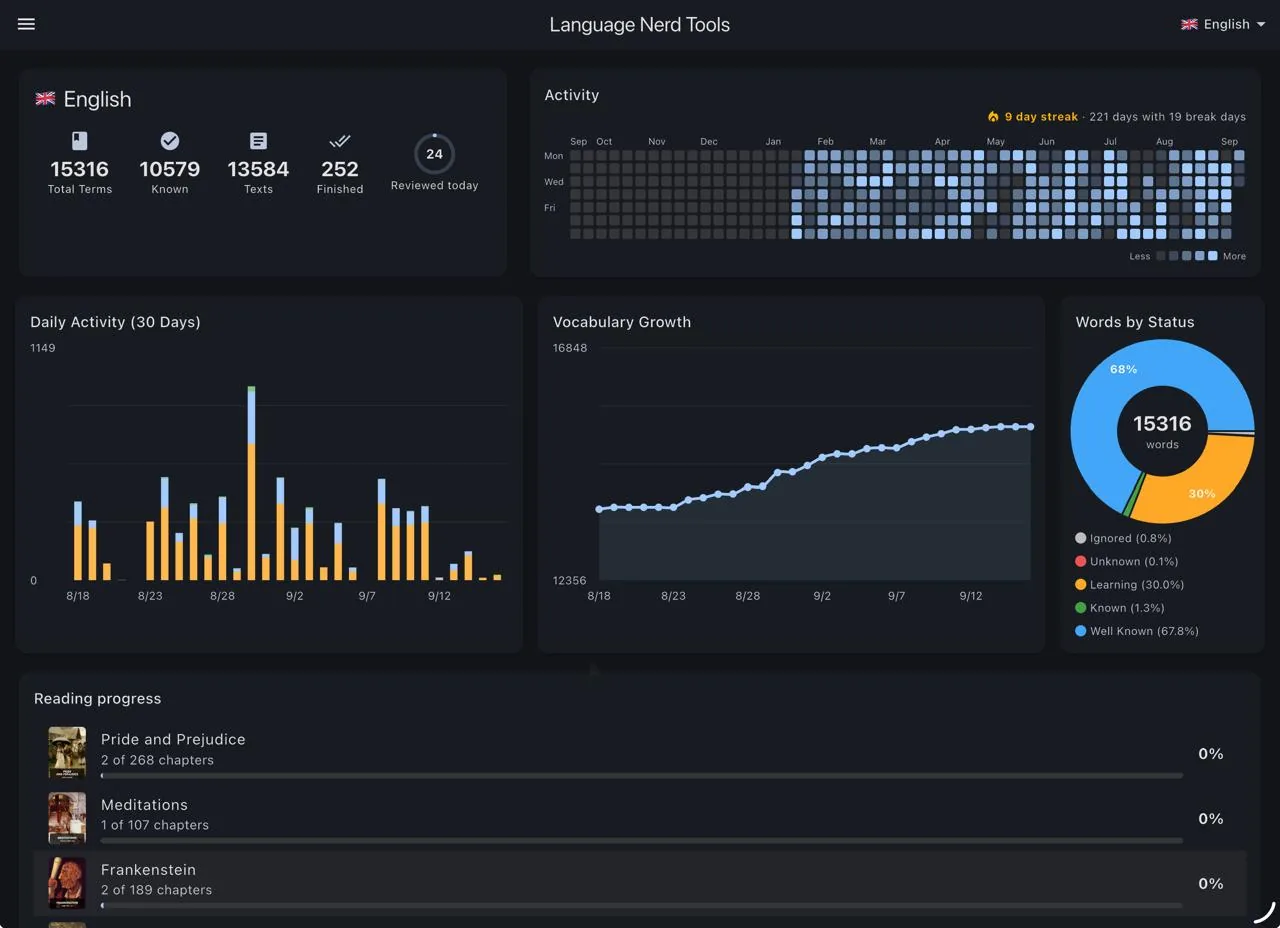
Task: Click the '9 day streak' text
Action: click(x=1041, y=117)
